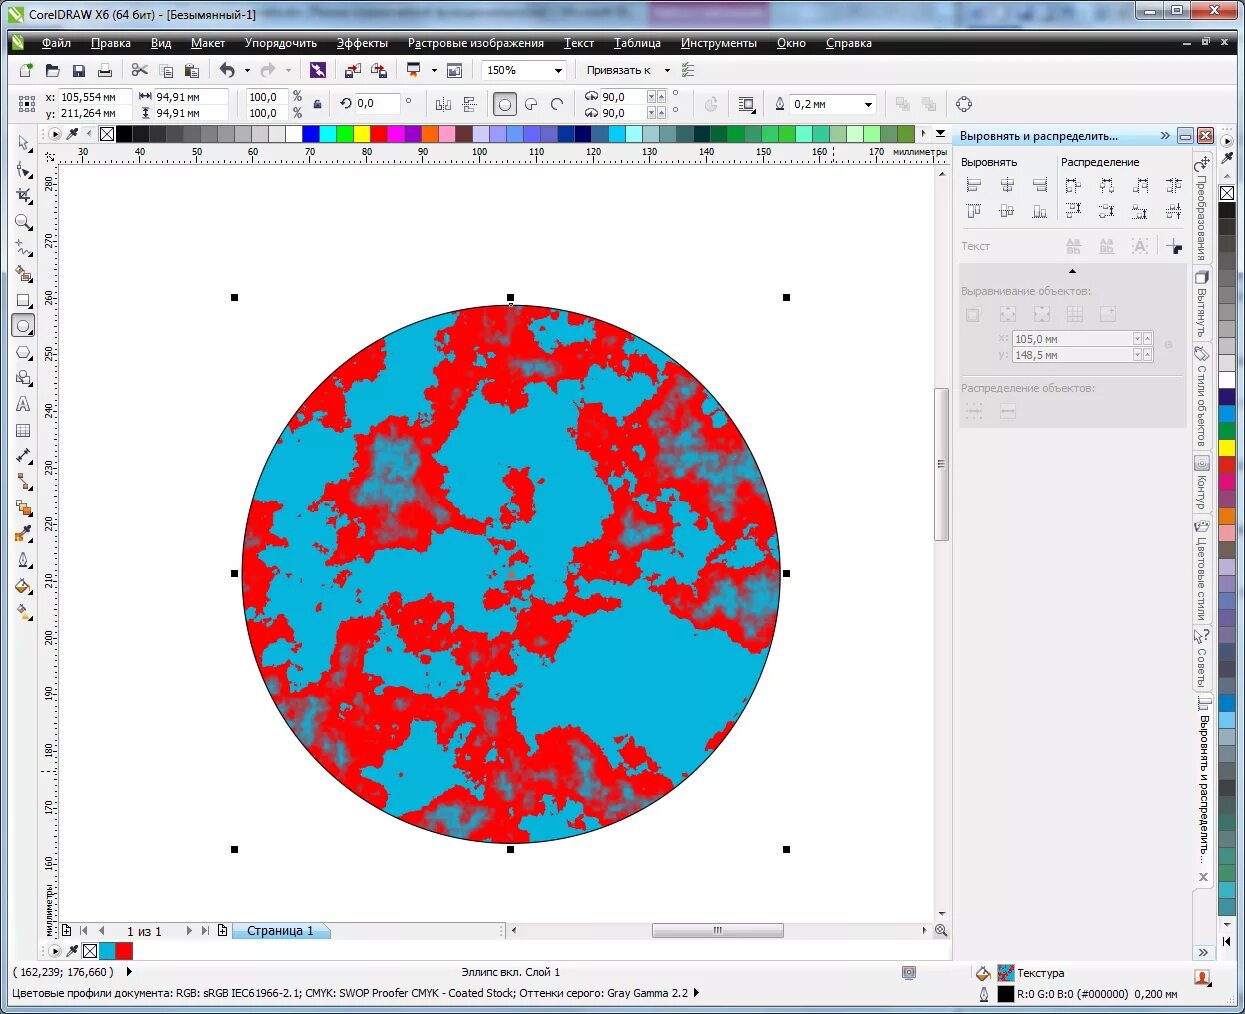
Task: Select the Table tool
Action: [24, 431]
